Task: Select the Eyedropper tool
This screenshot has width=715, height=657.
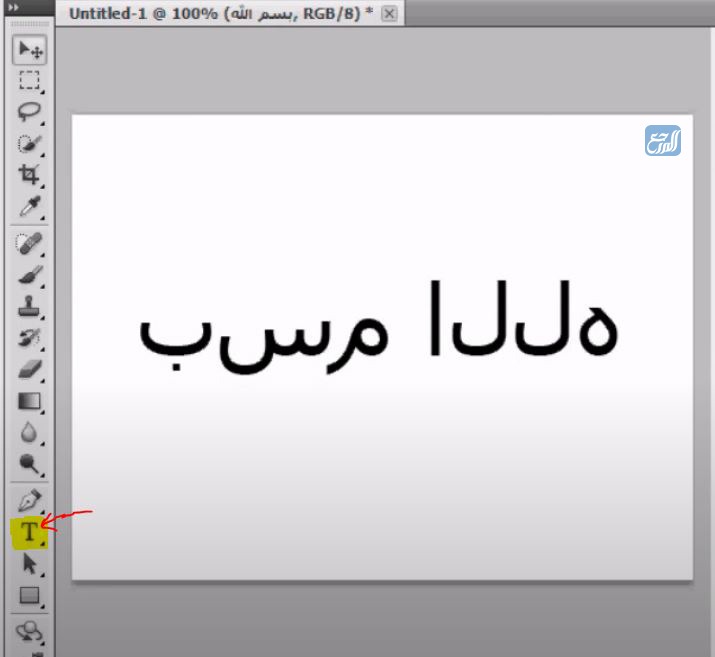Action: click(x=30, y=207)
